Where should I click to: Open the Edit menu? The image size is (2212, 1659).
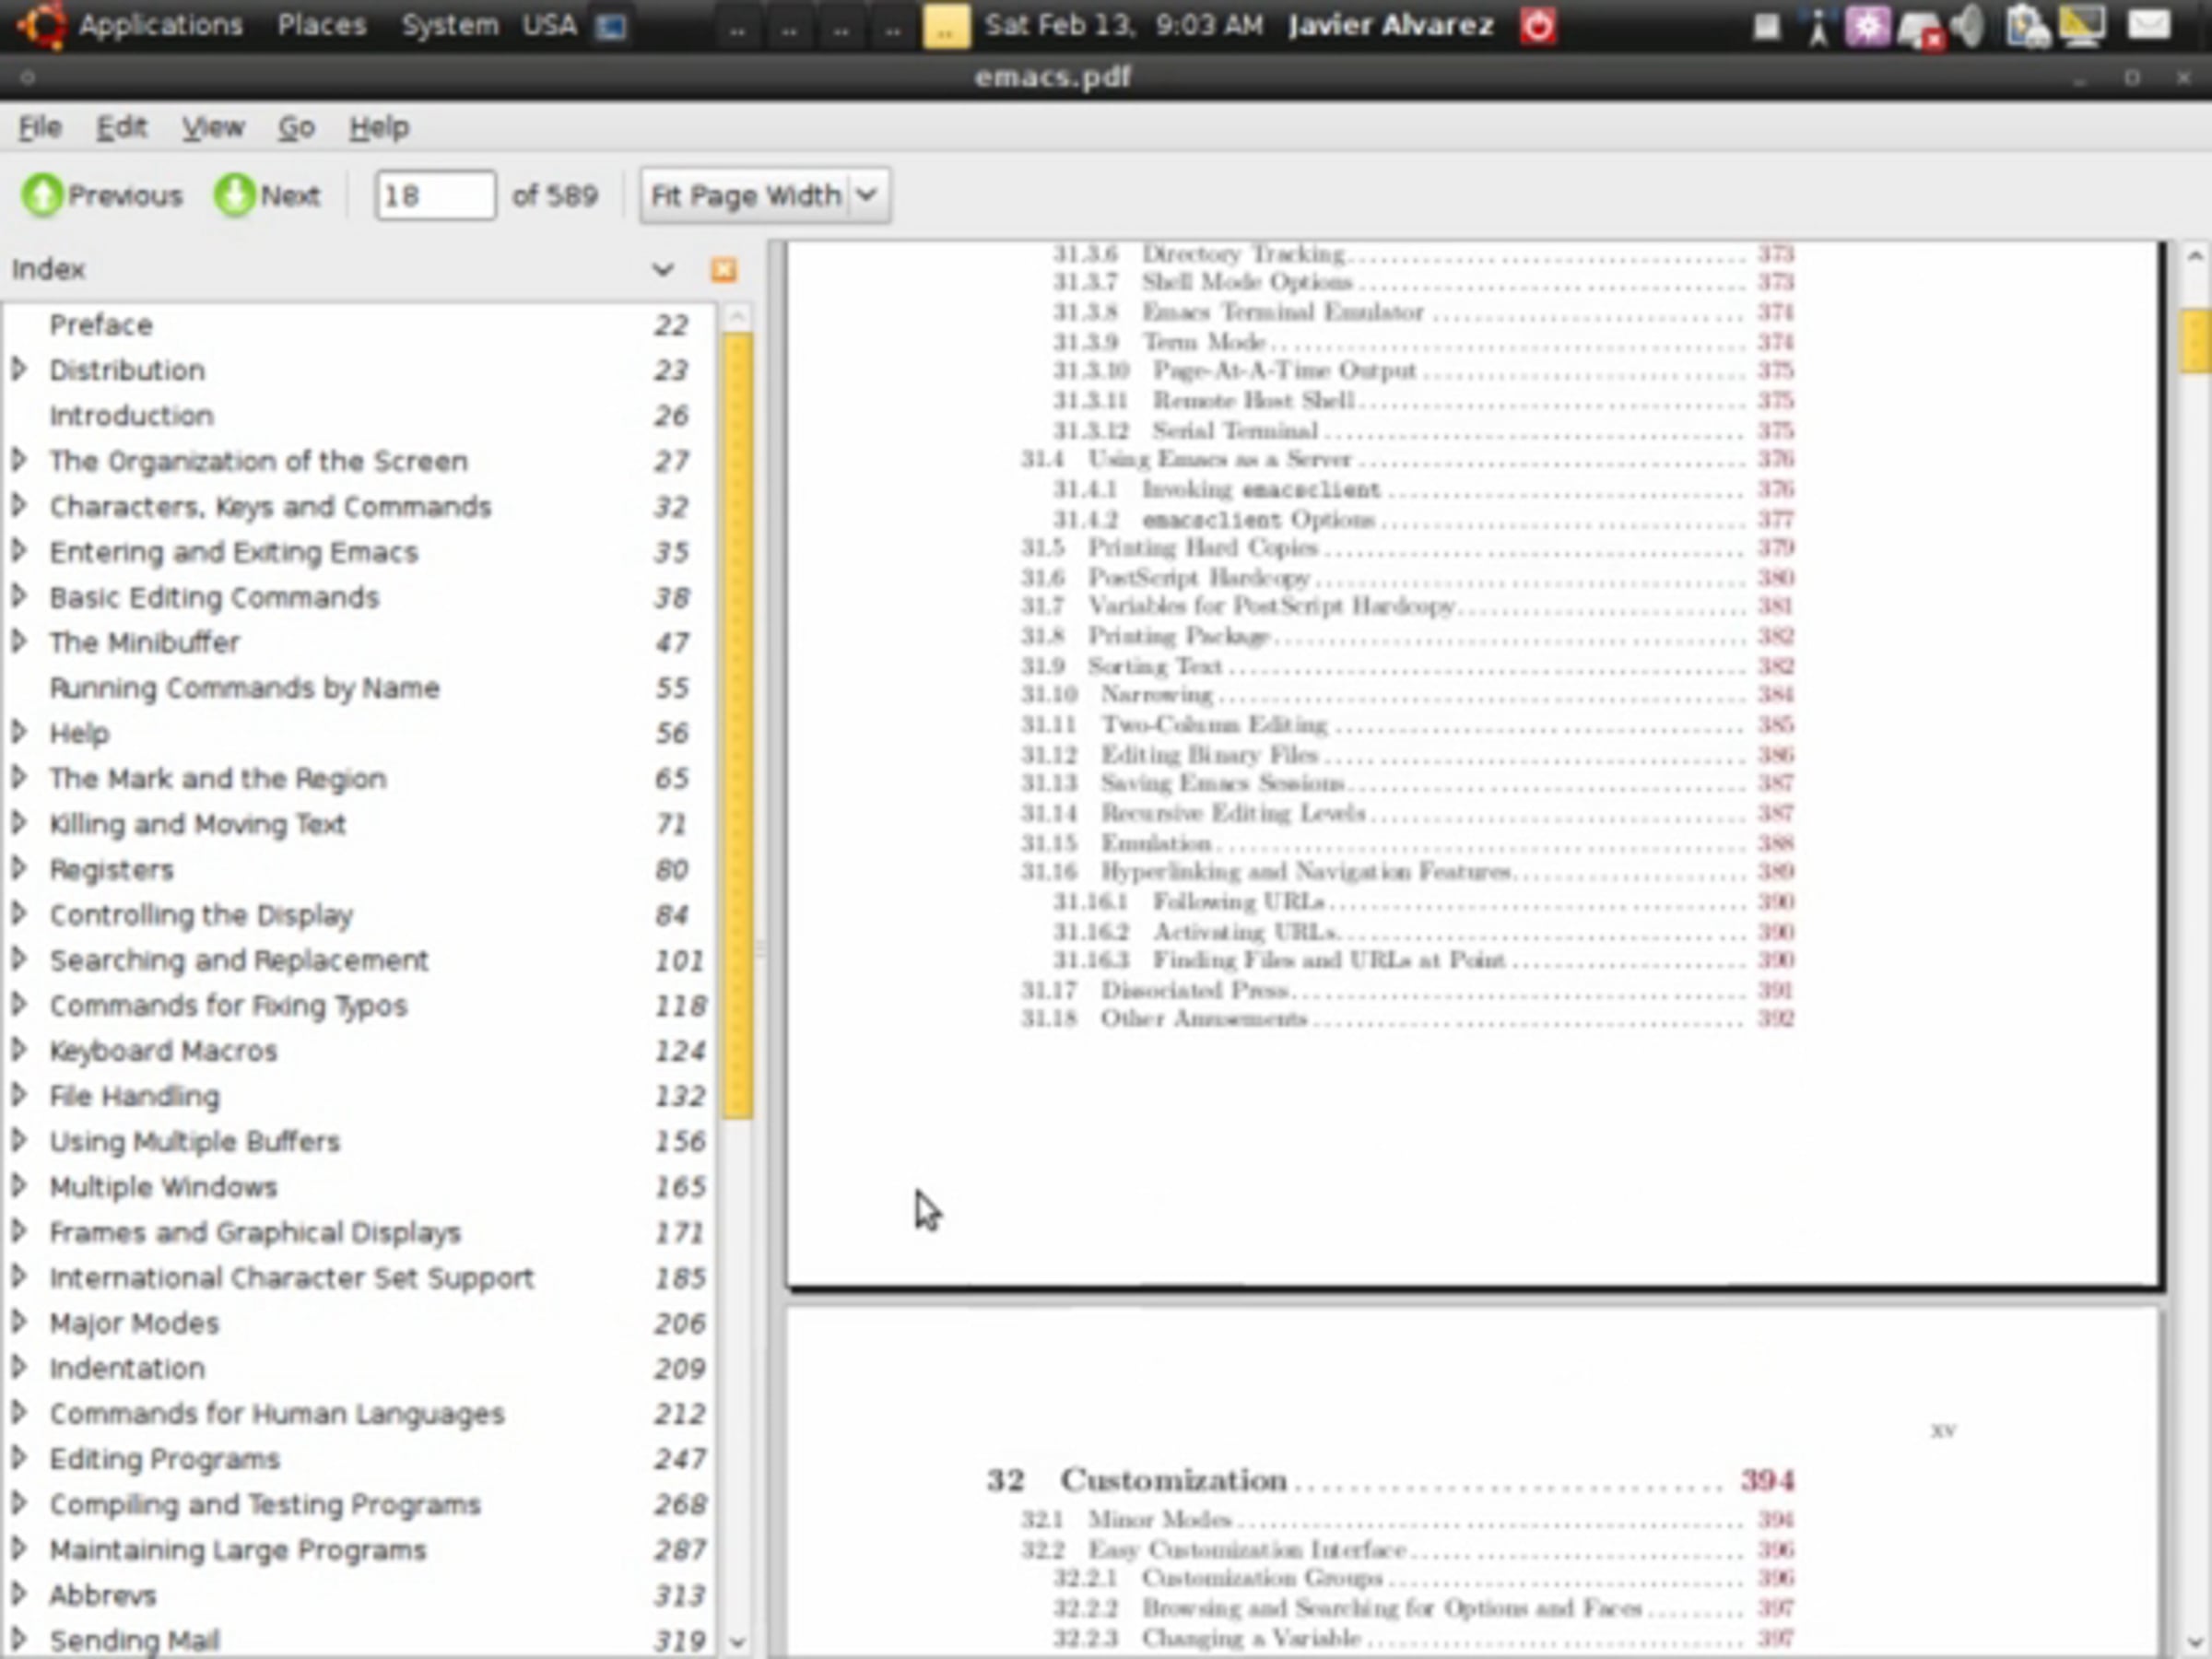[x=122, y=127]
